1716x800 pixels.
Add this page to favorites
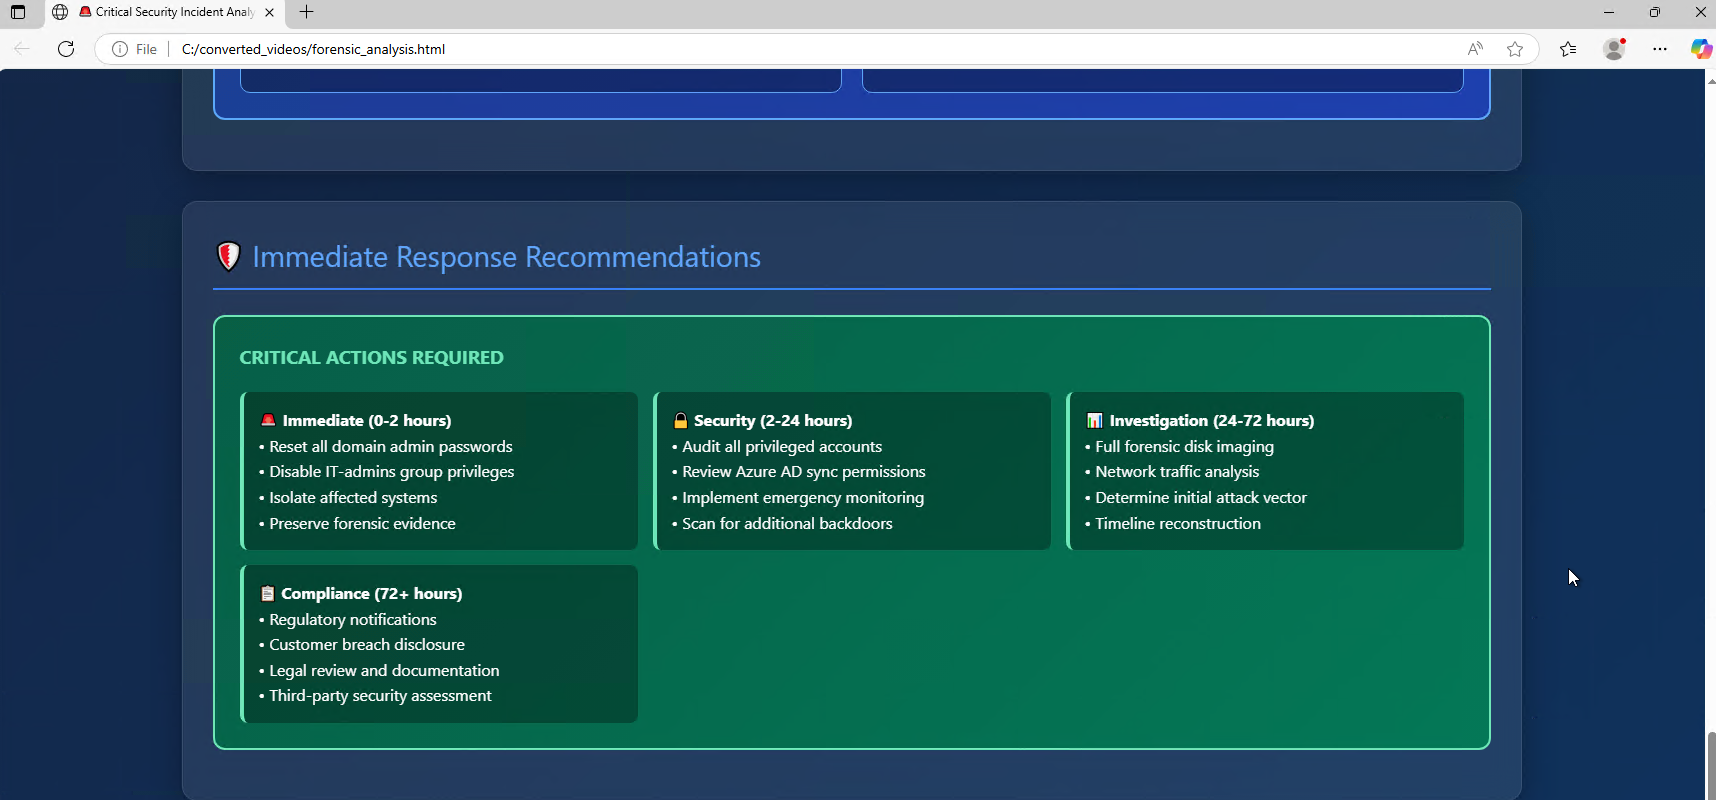point(1515,49)
